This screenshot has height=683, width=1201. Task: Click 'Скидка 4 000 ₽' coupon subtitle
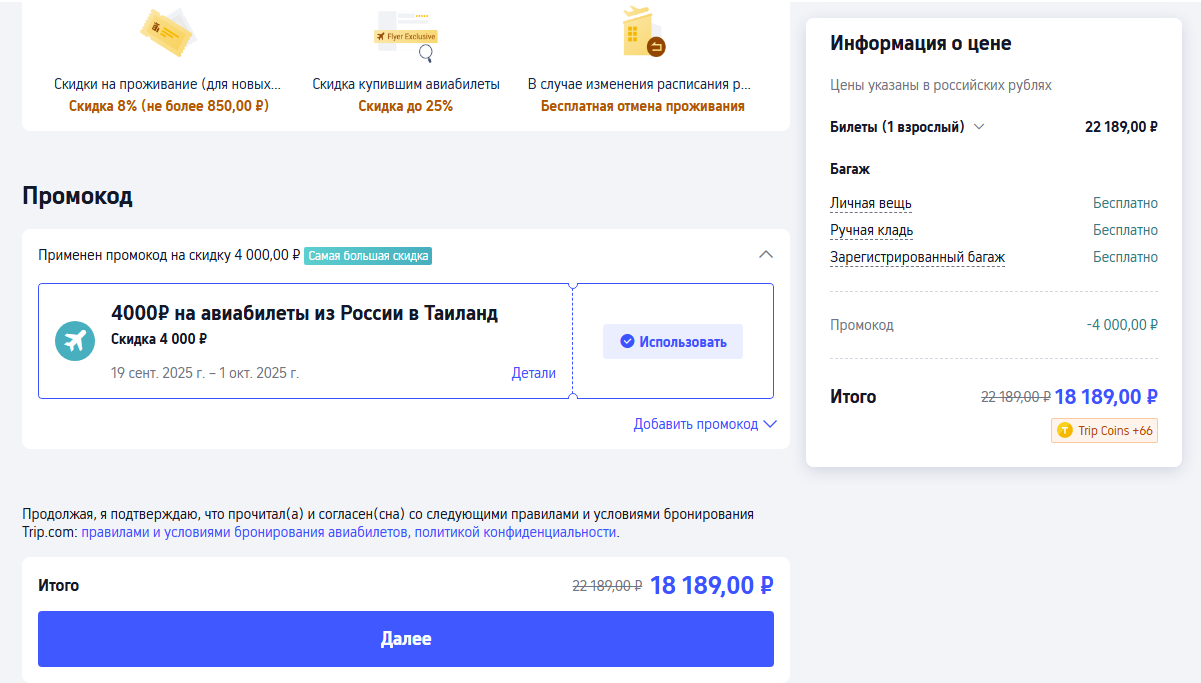(x=159, y=339)
